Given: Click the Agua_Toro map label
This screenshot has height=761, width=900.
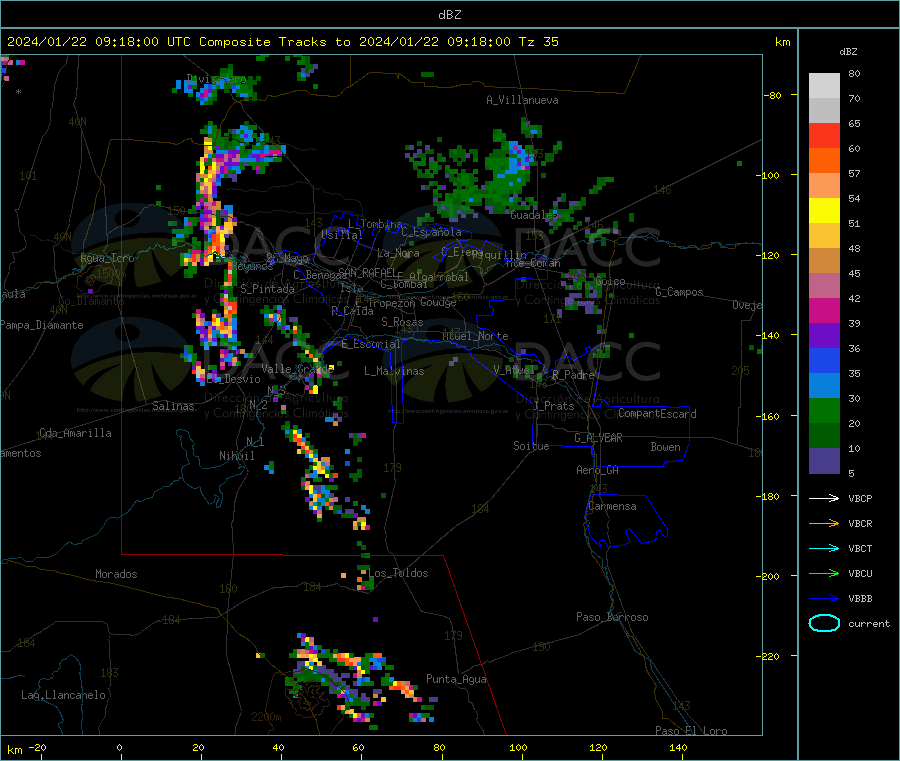Looking at the screenshot, I should pos(107,258).
